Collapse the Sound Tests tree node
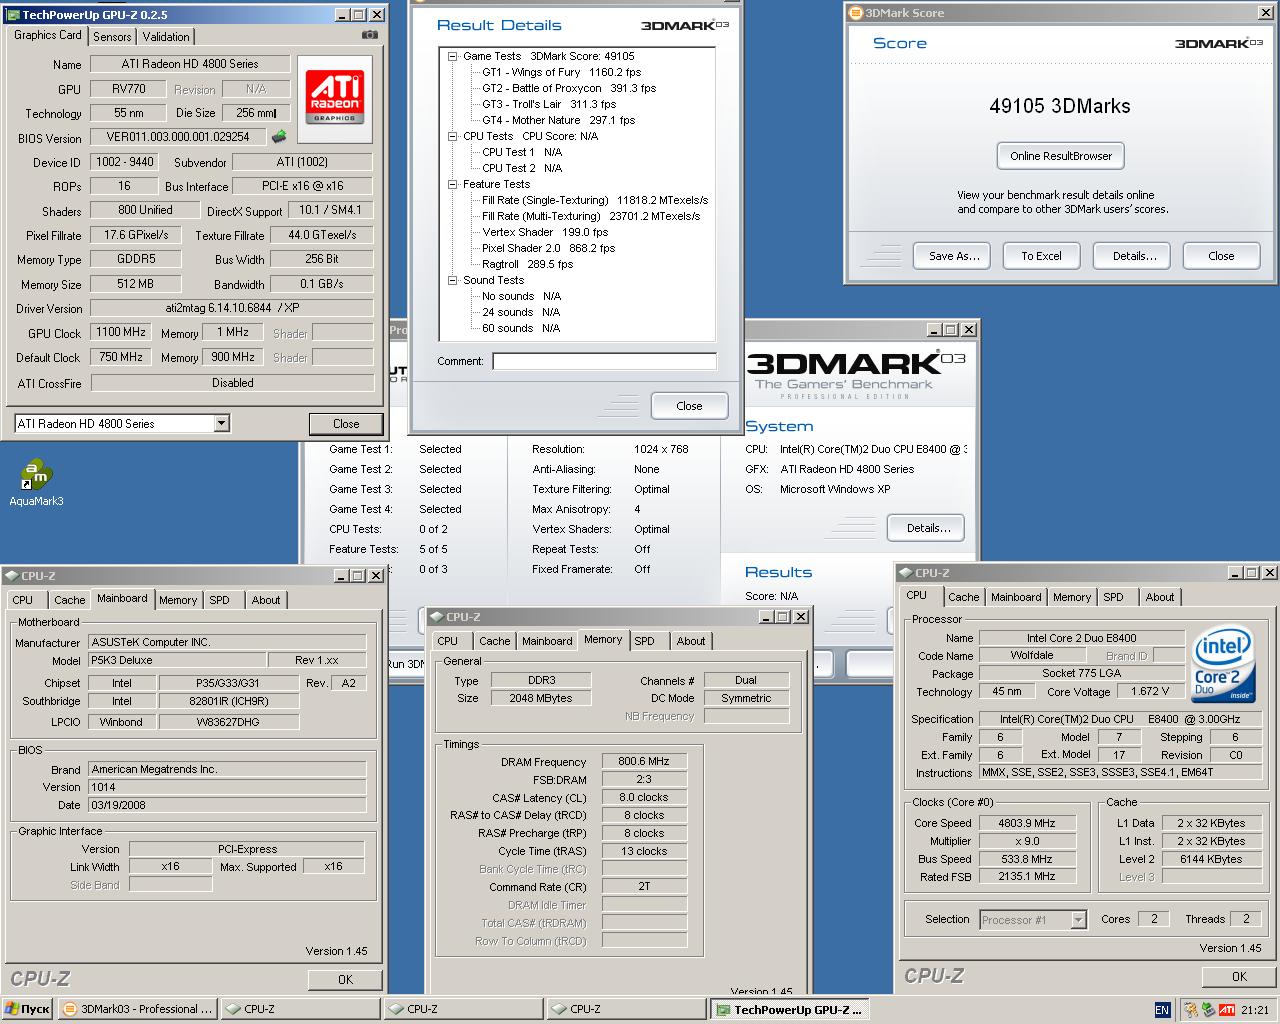The width and height of the screenshot is (1280, 1024). [x=453, y=281]
